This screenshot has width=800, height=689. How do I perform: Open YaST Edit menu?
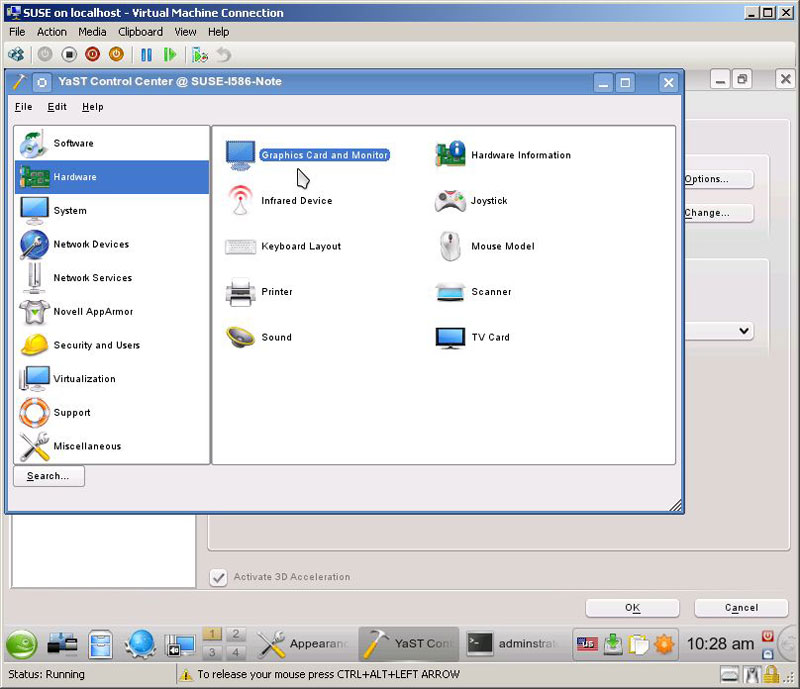(x=57, y=107)
